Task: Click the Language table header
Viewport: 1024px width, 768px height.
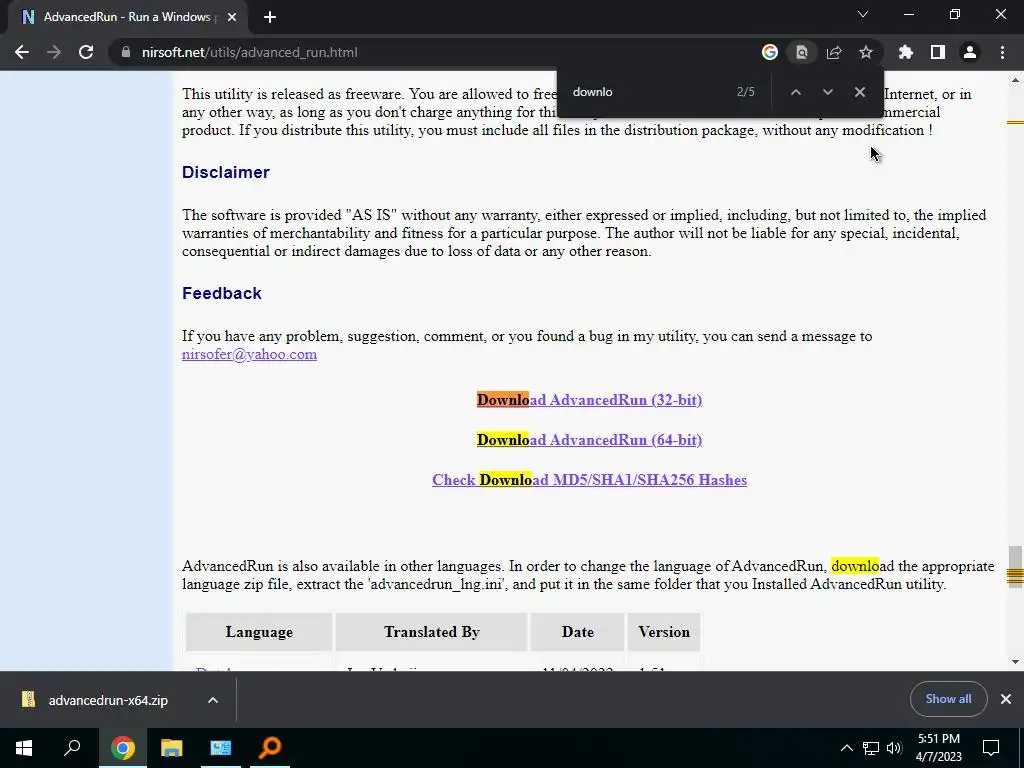Action: (x=259, y=632)
